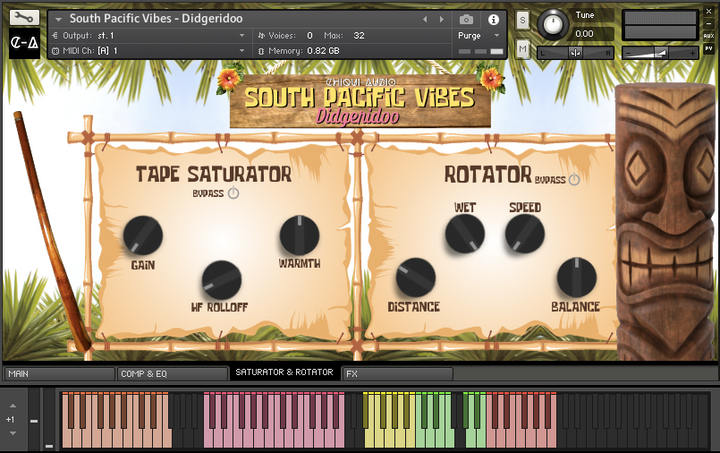Click the snapshot camera icon
This screenshot has width=720, height=453.
[467, 19]
